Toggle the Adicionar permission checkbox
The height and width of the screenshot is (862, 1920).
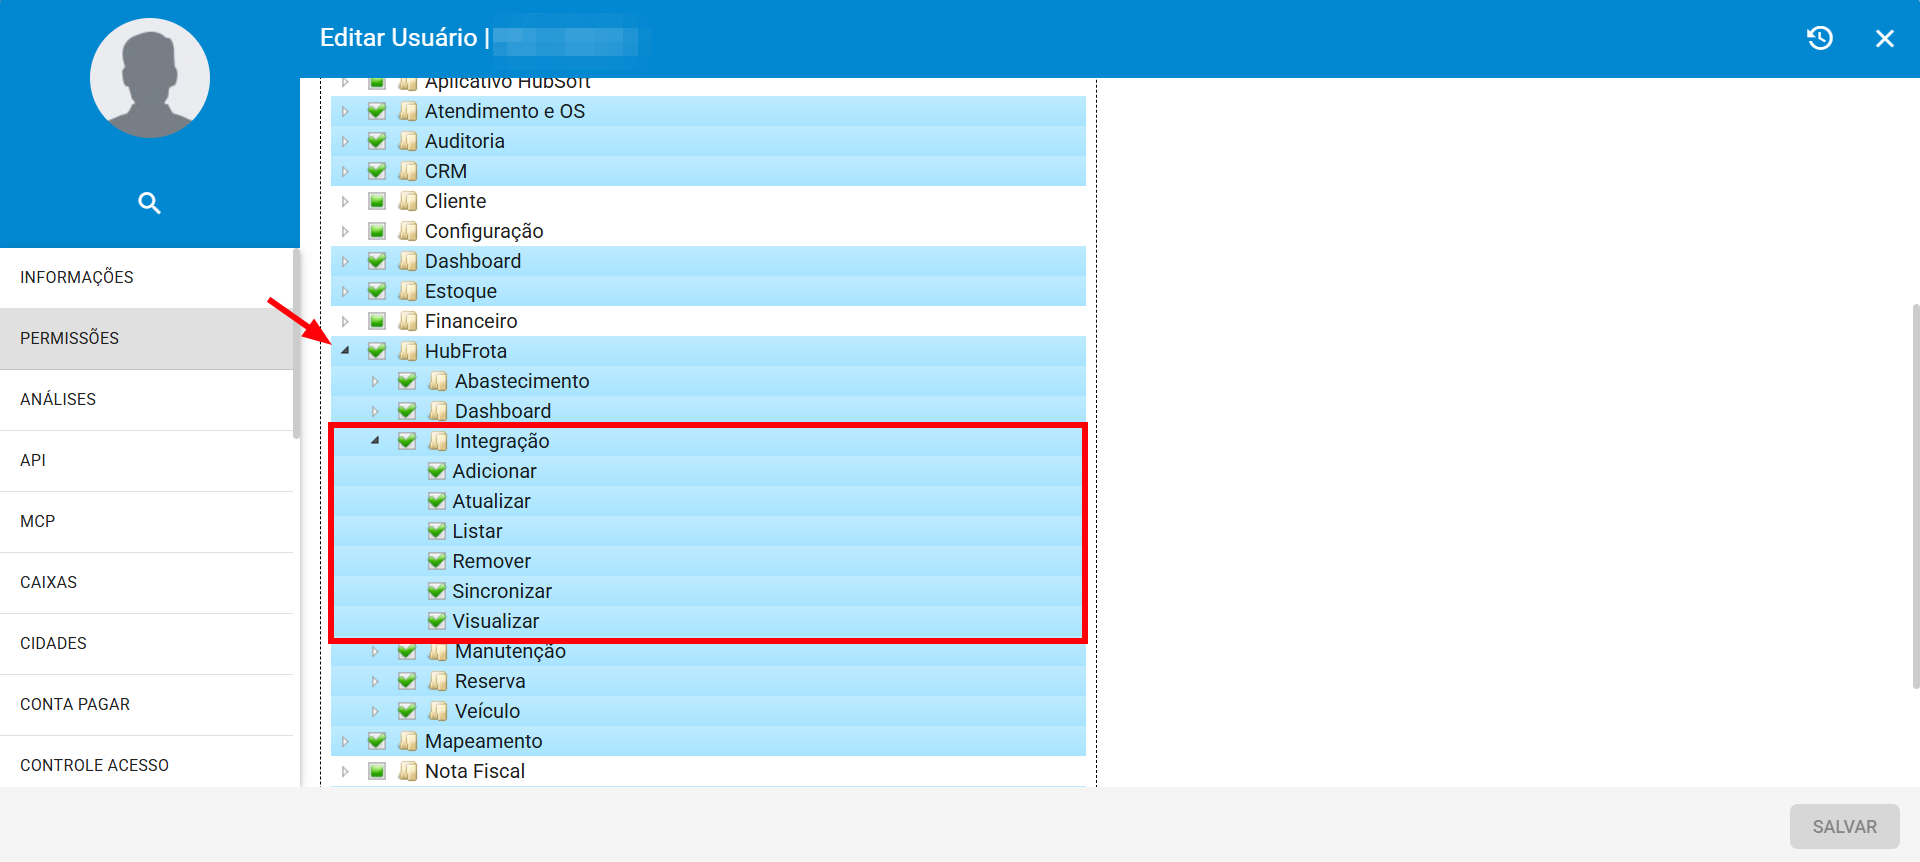[x=437, y=471]
